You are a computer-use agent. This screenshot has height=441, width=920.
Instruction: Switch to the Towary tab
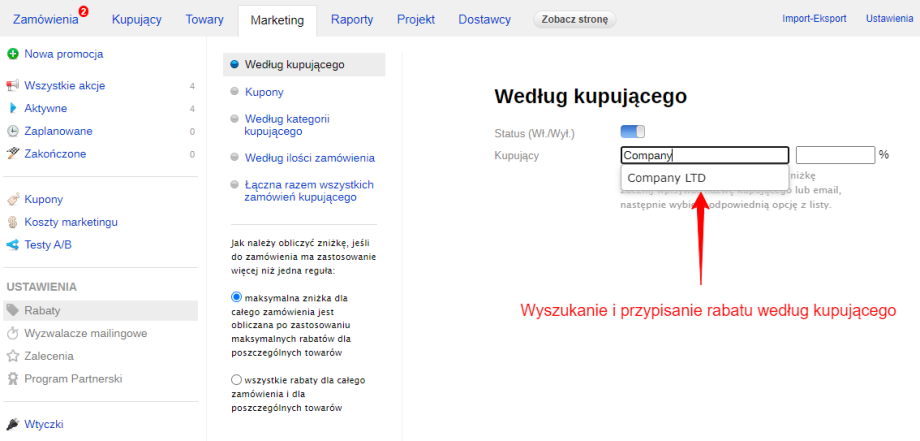click(204, 19)
